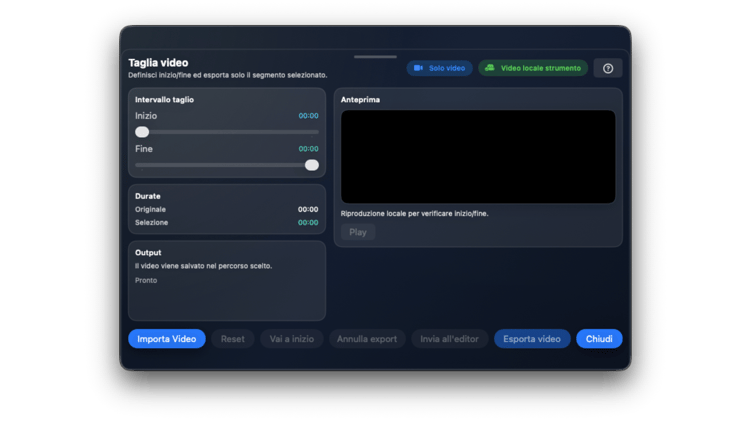The width and height of the screenshot is (750, 421).
Task: Open the help question mark icon
Action: point(608,68)
